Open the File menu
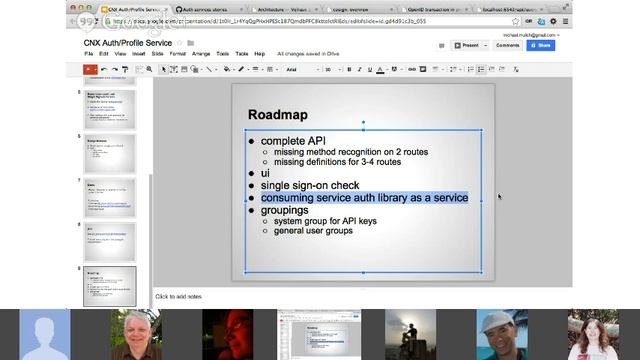This screenshot has height=360, width=640. (89, 54)
